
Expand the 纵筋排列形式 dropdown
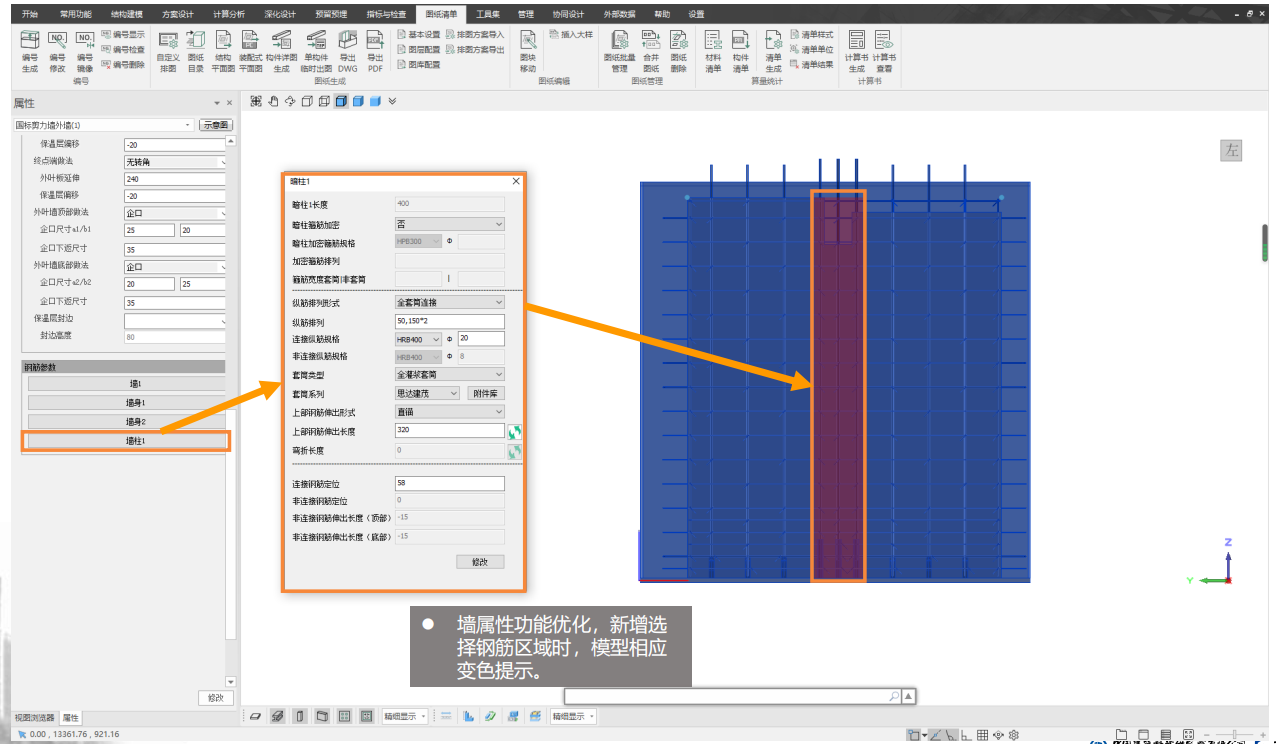coord(450,302)
